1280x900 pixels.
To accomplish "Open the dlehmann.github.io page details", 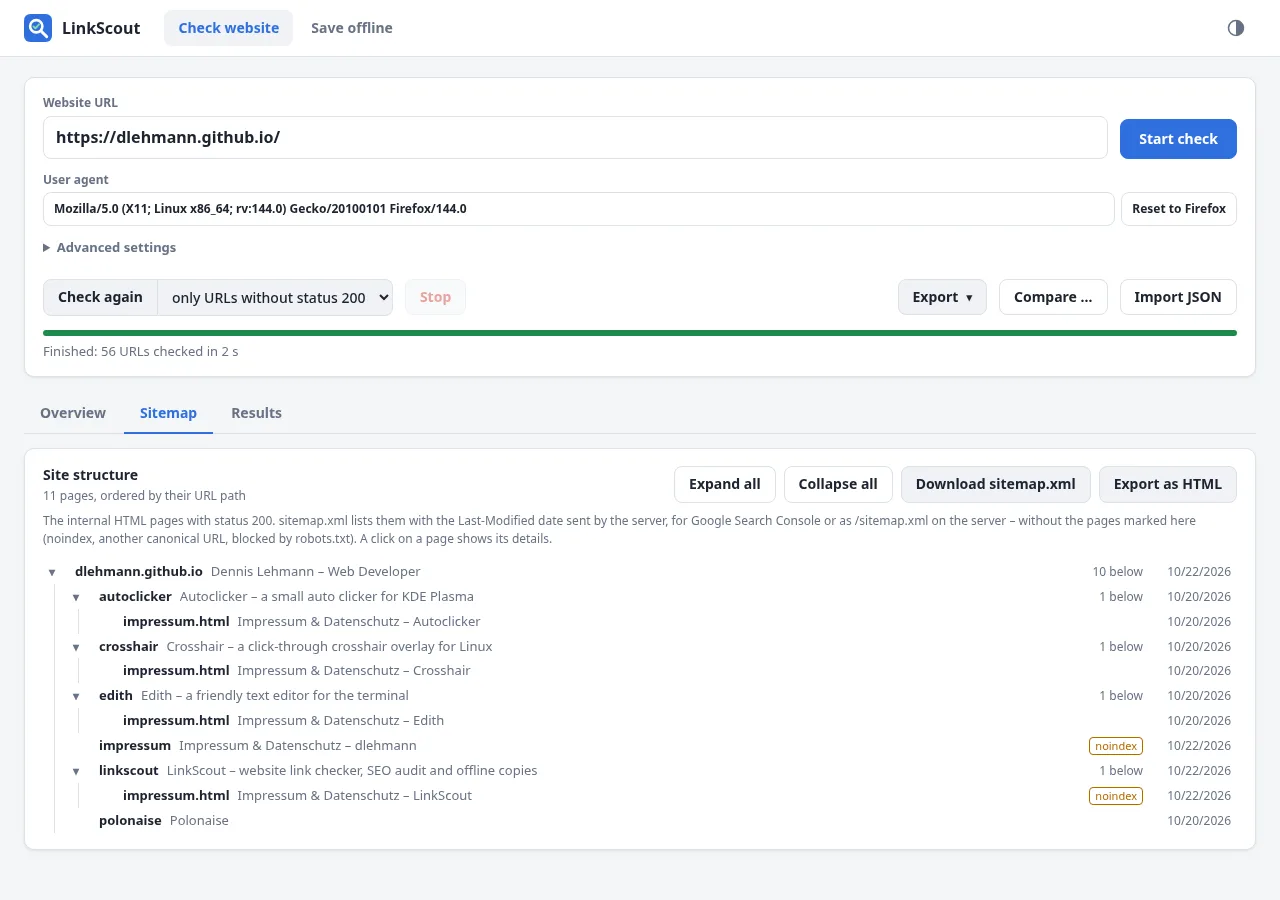I will click(x=640, y=572).
